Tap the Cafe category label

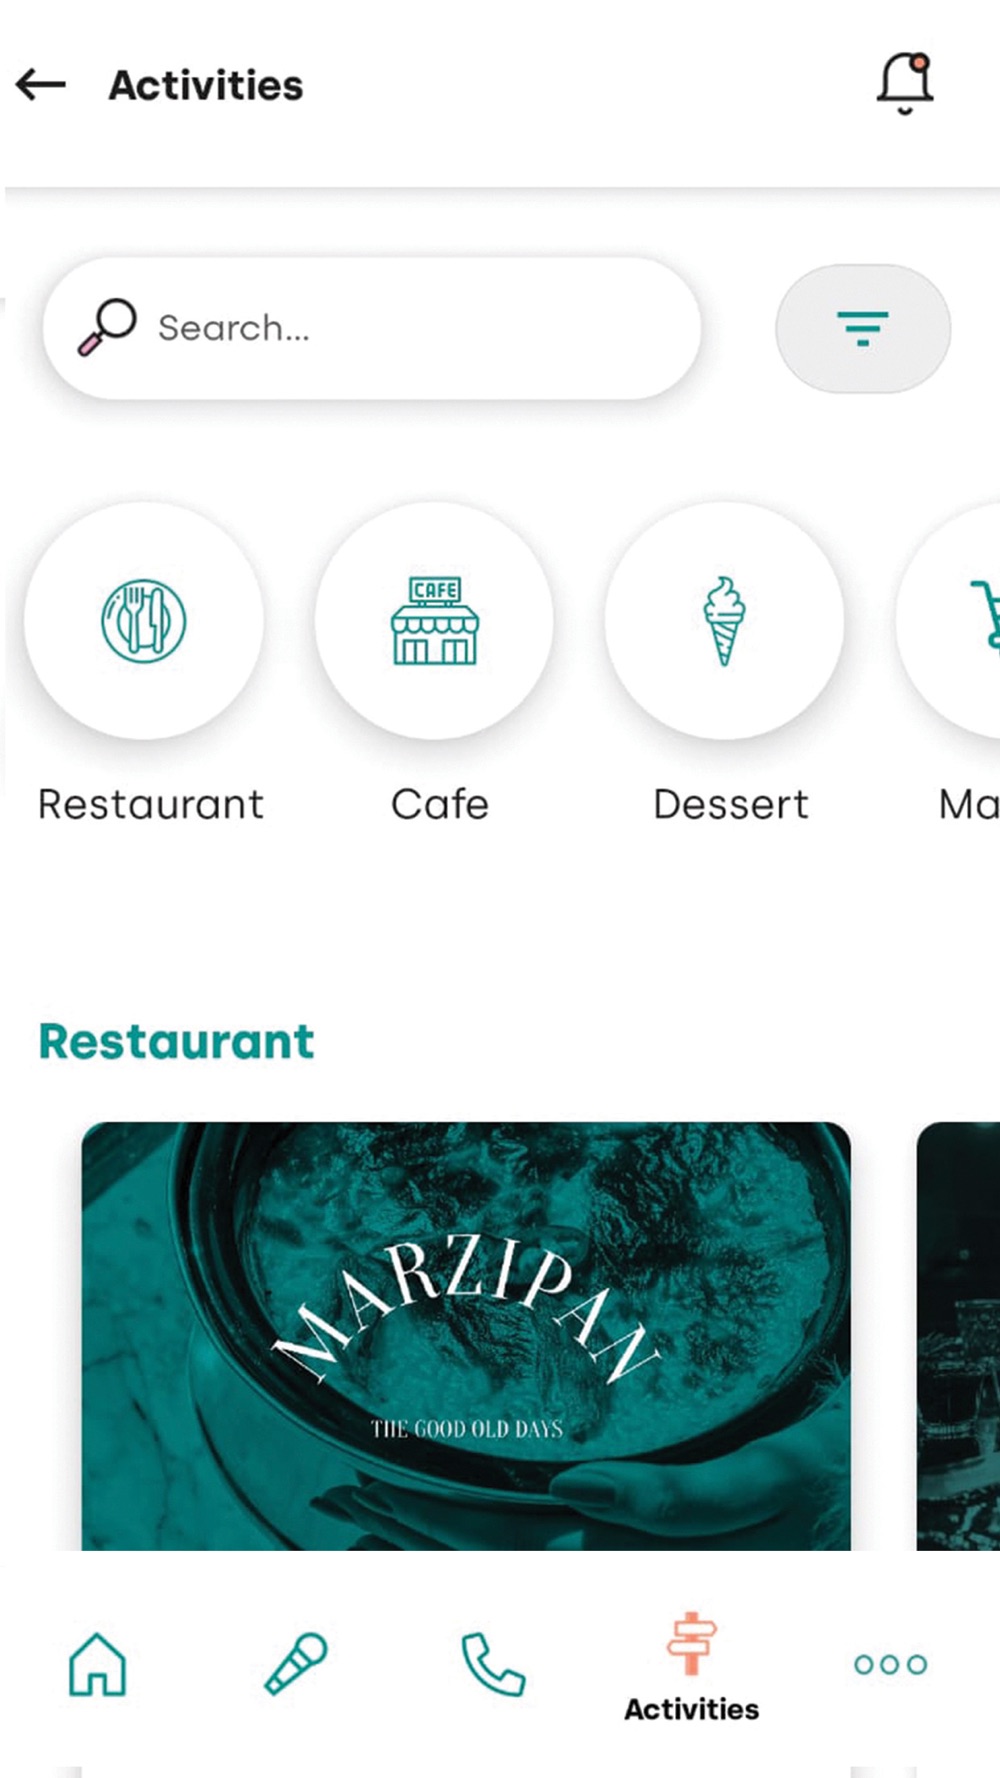tap(440, 804)
